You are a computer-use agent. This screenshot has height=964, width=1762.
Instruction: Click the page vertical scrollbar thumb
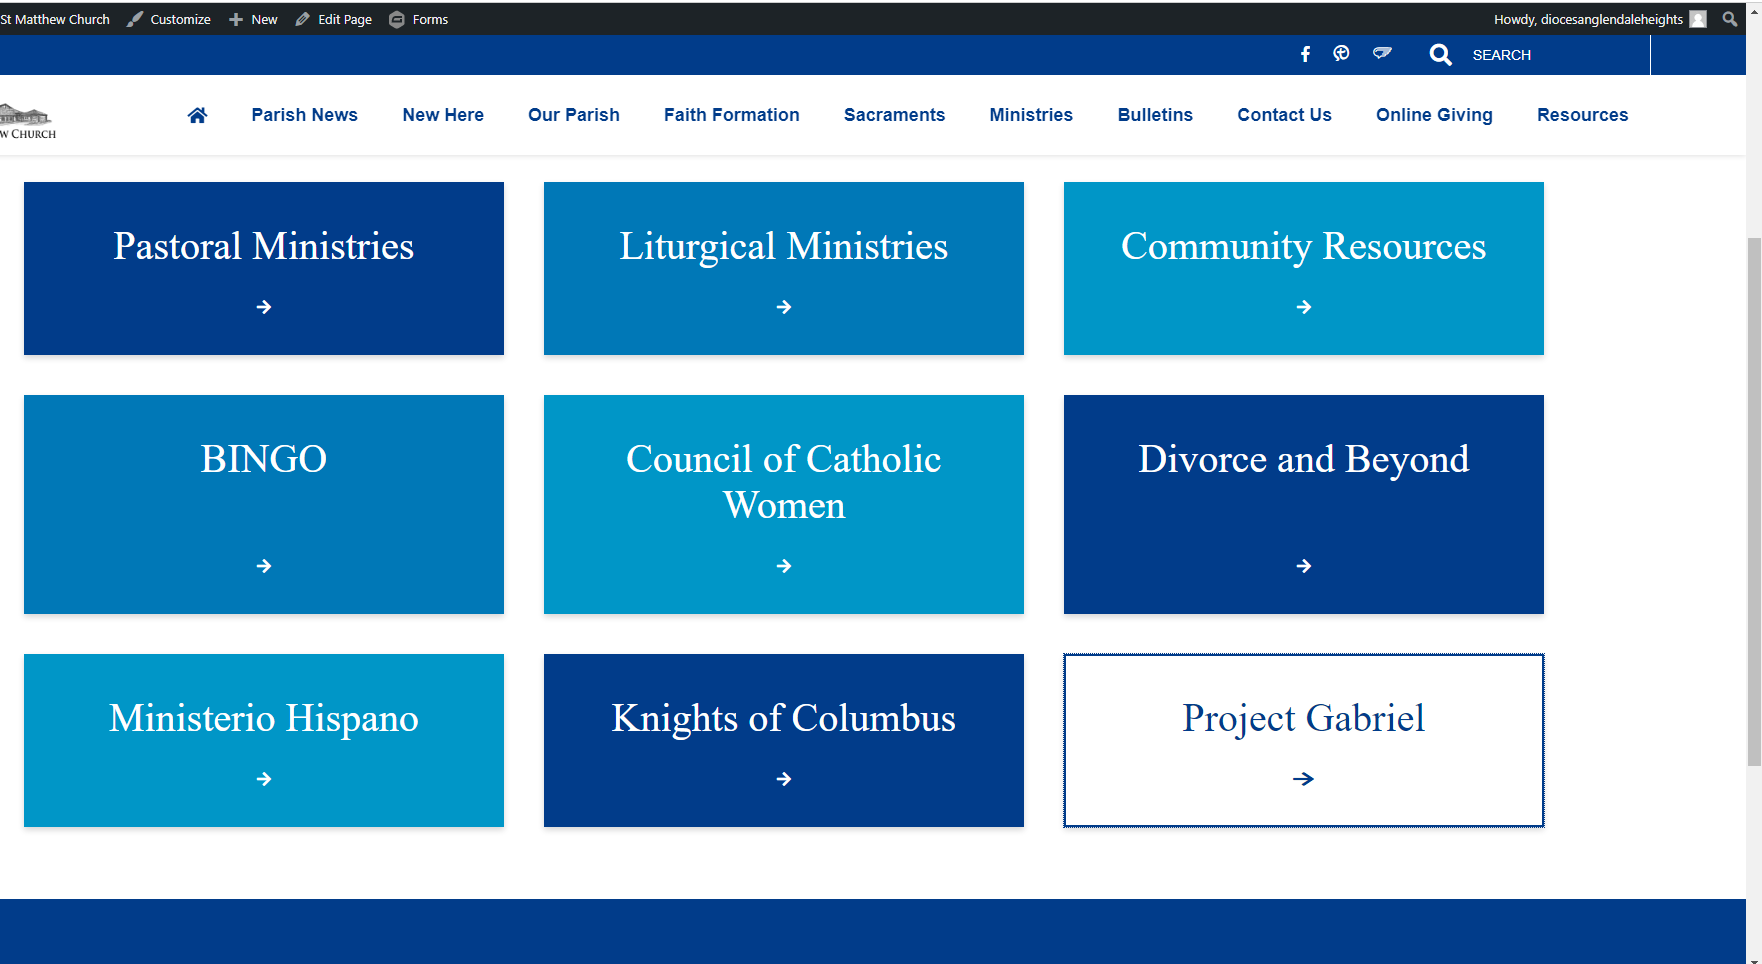point(1754,500)
